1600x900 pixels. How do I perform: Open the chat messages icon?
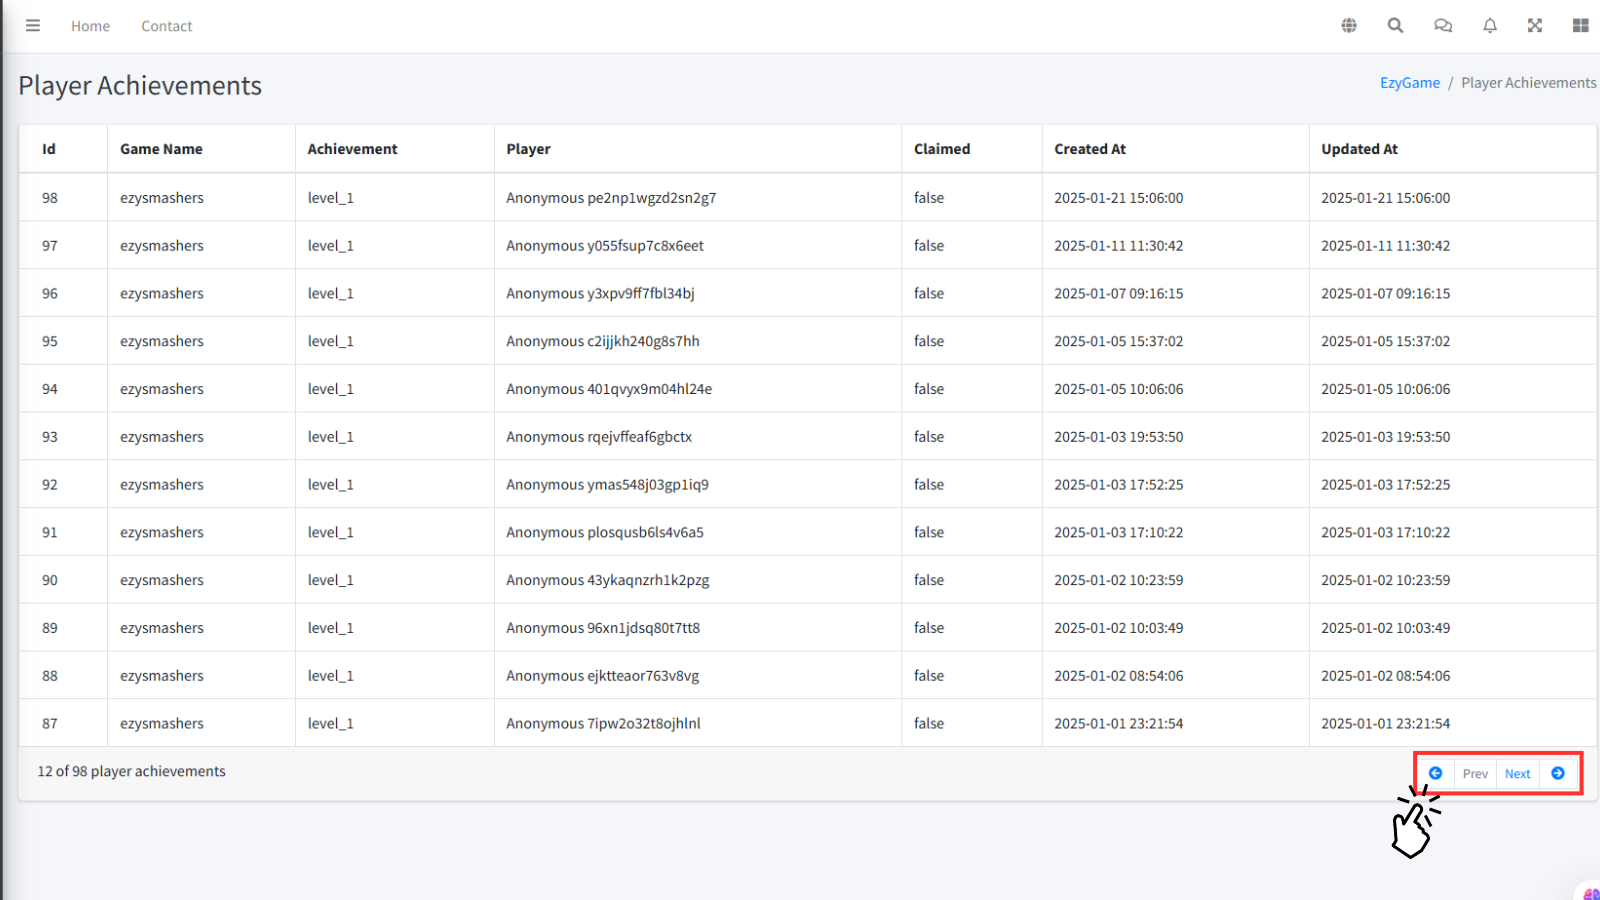click(1442, 26)
